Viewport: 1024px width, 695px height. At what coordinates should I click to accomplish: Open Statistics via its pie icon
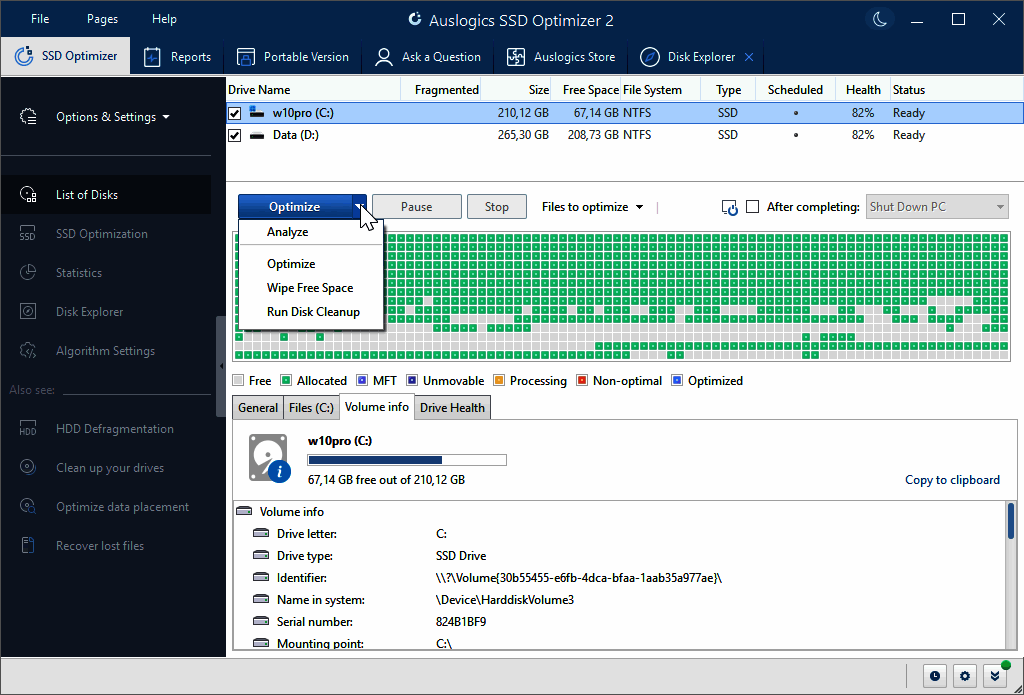[x=28, y=273]
